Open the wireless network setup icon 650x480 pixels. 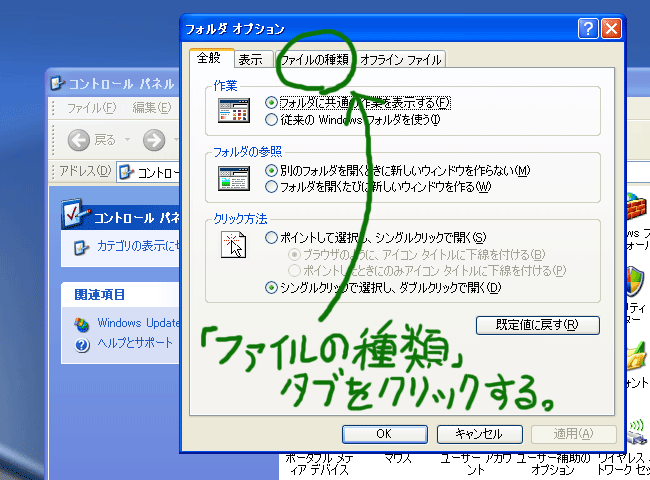coord(637,432)
